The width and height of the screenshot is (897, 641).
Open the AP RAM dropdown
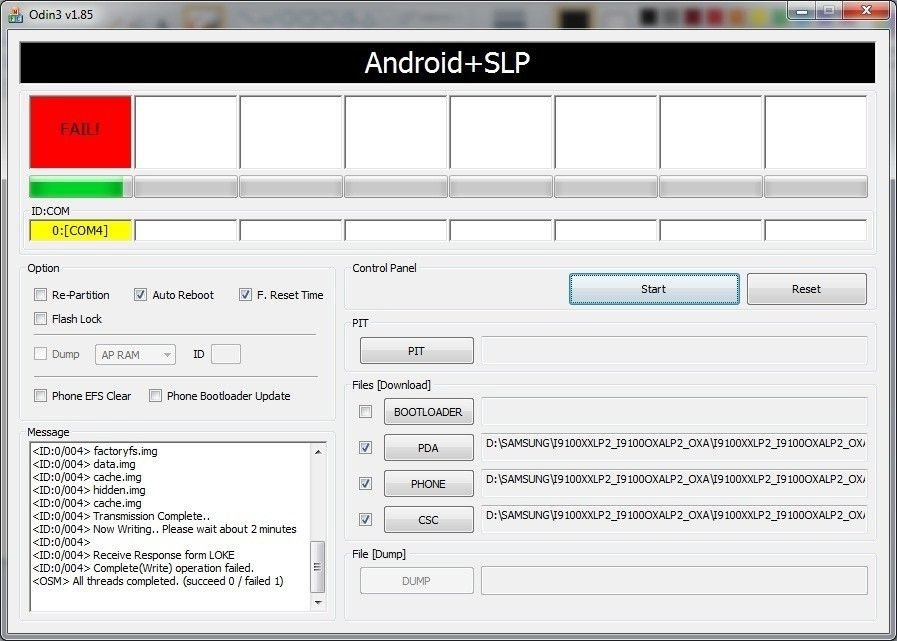point(135,355)
